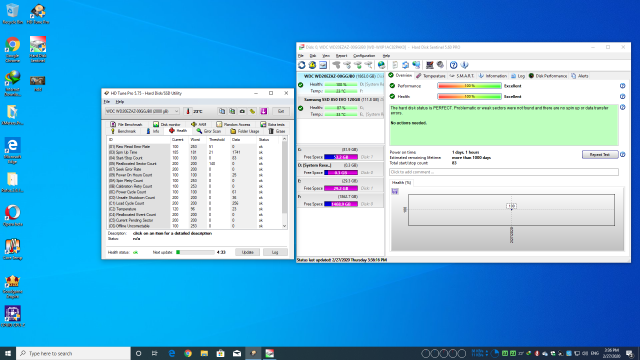Screen dimensions: 640x360
Task: Click the C: drive free space bar
Action: 341,157
